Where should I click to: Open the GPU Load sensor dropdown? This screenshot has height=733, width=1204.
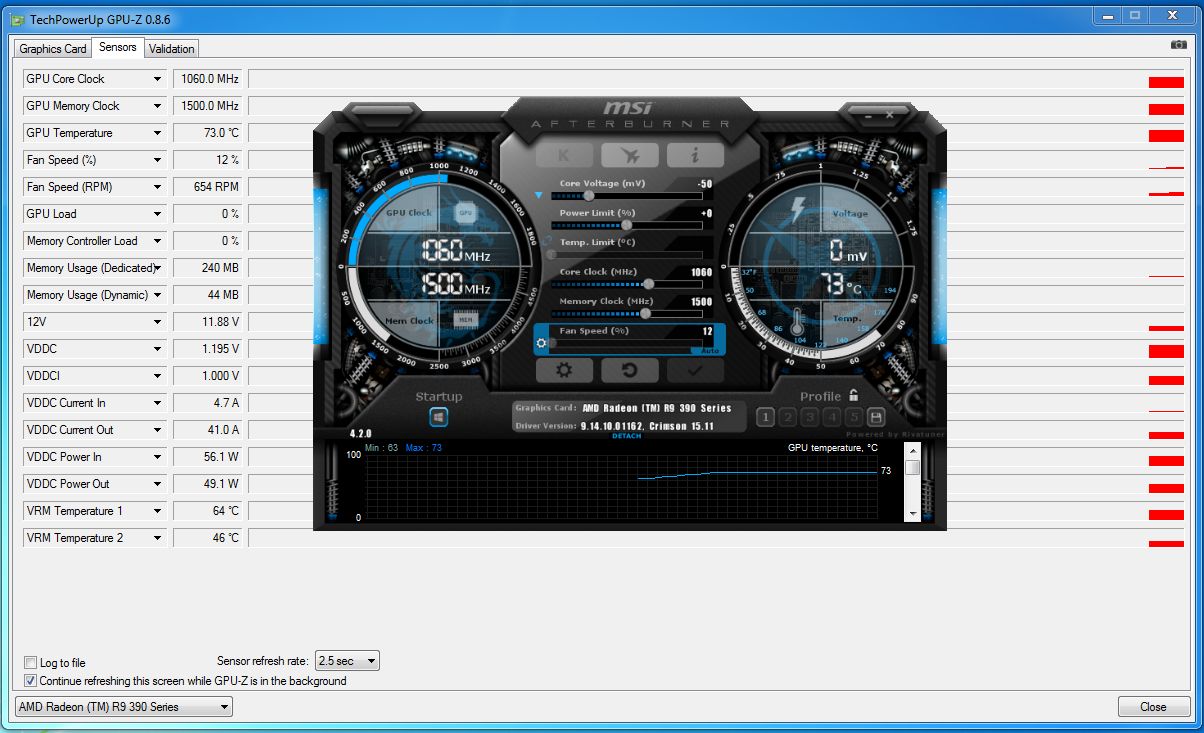pos(157,214)
